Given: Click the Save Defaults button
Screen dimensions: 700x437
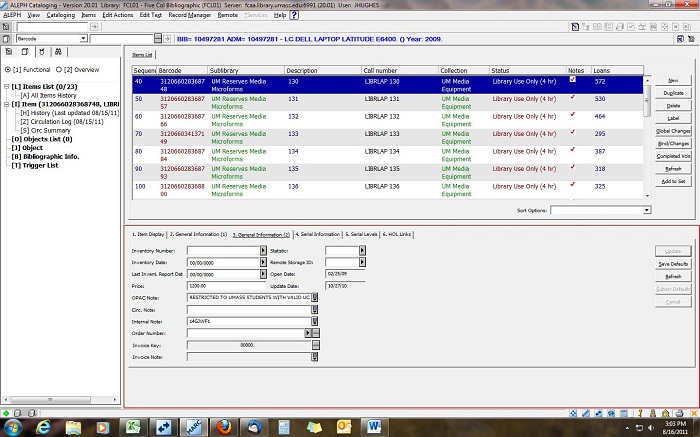Looking at the screenshot, I should (x=673, y=263).
